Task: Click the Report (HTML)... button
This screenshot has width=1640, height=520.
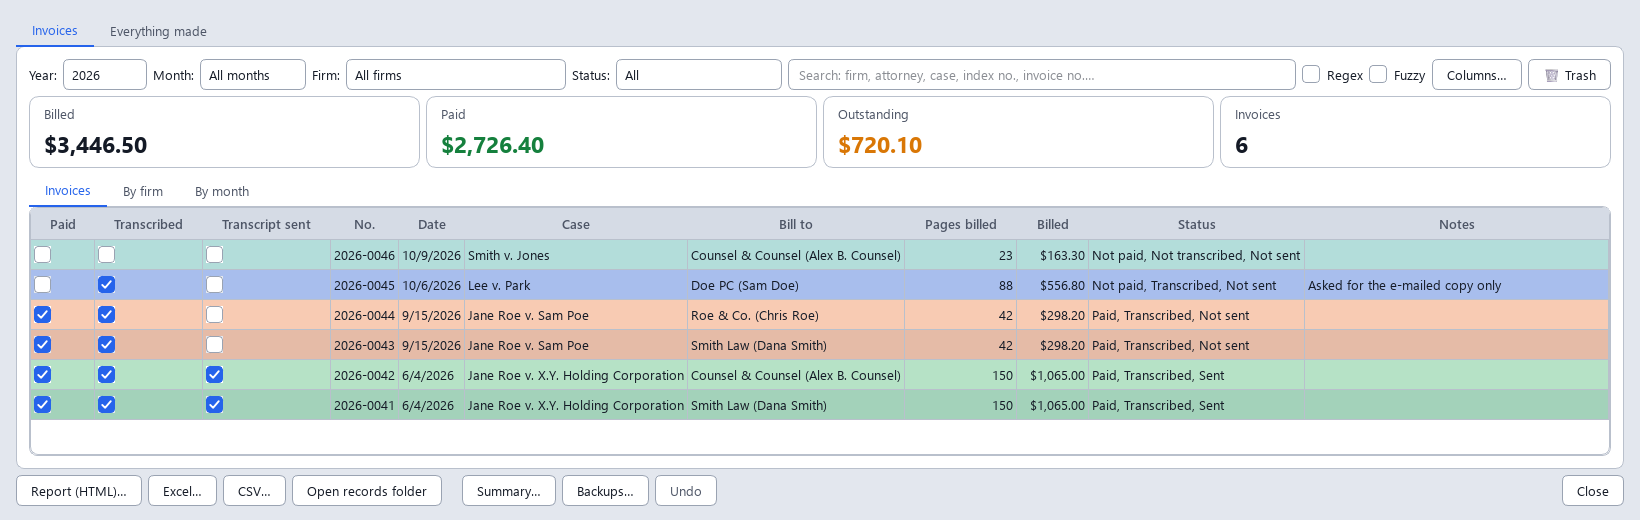Action: [x=79, y=491]
